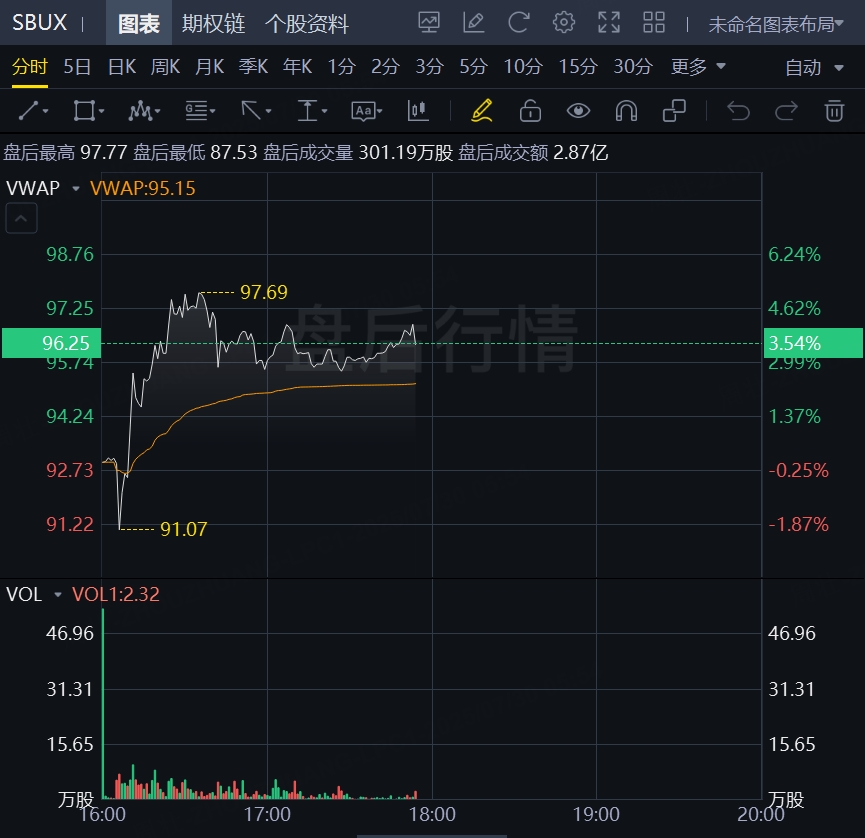Image resolution: width=865 pixels, height=838 pixels.
Task: Redo the last drawing action
Action: pyautogui.click(x=786, y=111)
